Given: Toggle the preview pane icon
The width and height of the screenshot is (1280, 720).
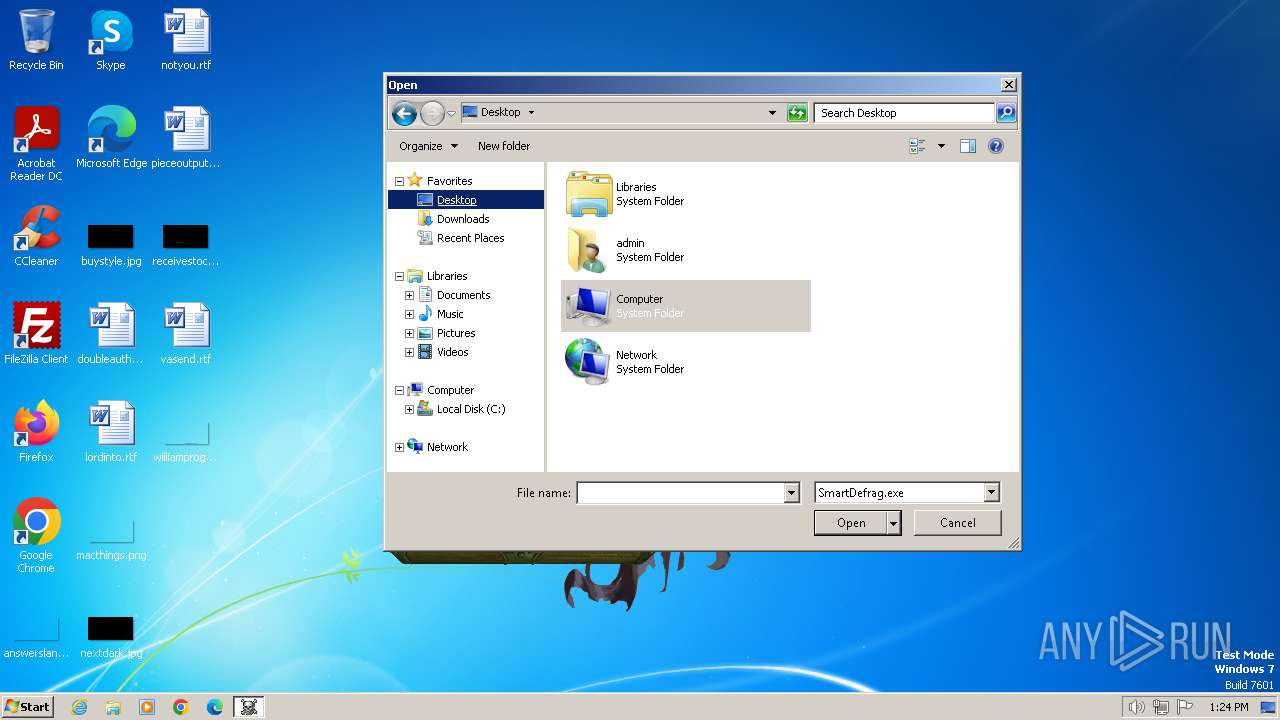Looking at the screenshot, I should pyautogui.click(x=967, y=146).
